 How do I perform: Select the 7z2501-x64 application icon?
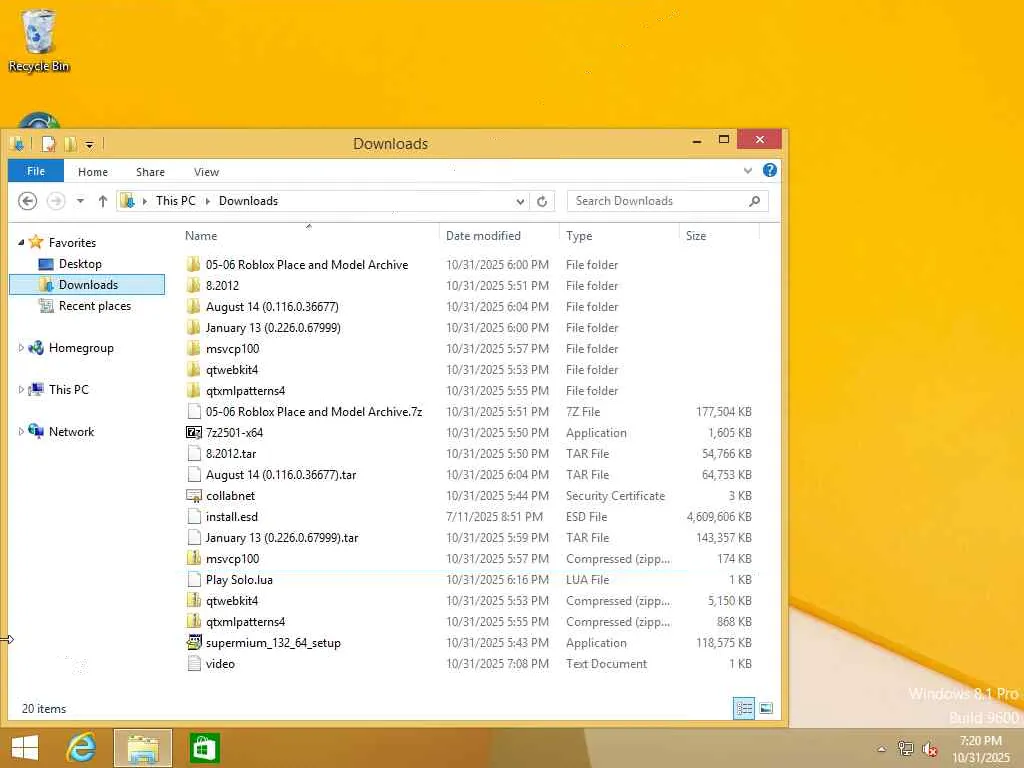point(193,432)
